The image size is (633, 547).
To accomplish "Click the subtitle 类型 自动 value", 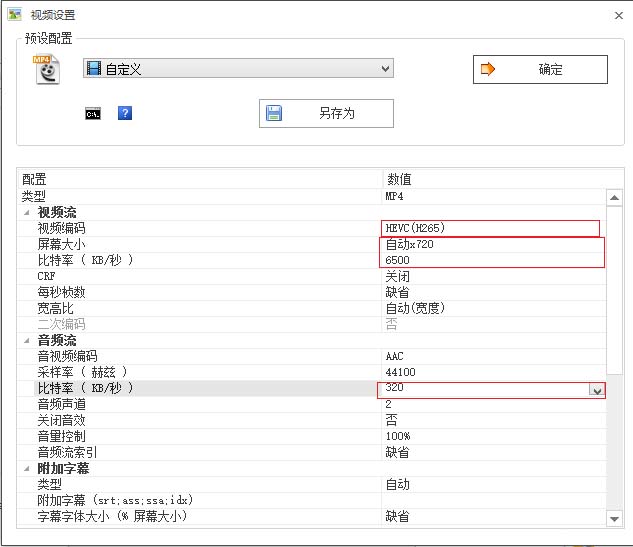I will point(398,484).
